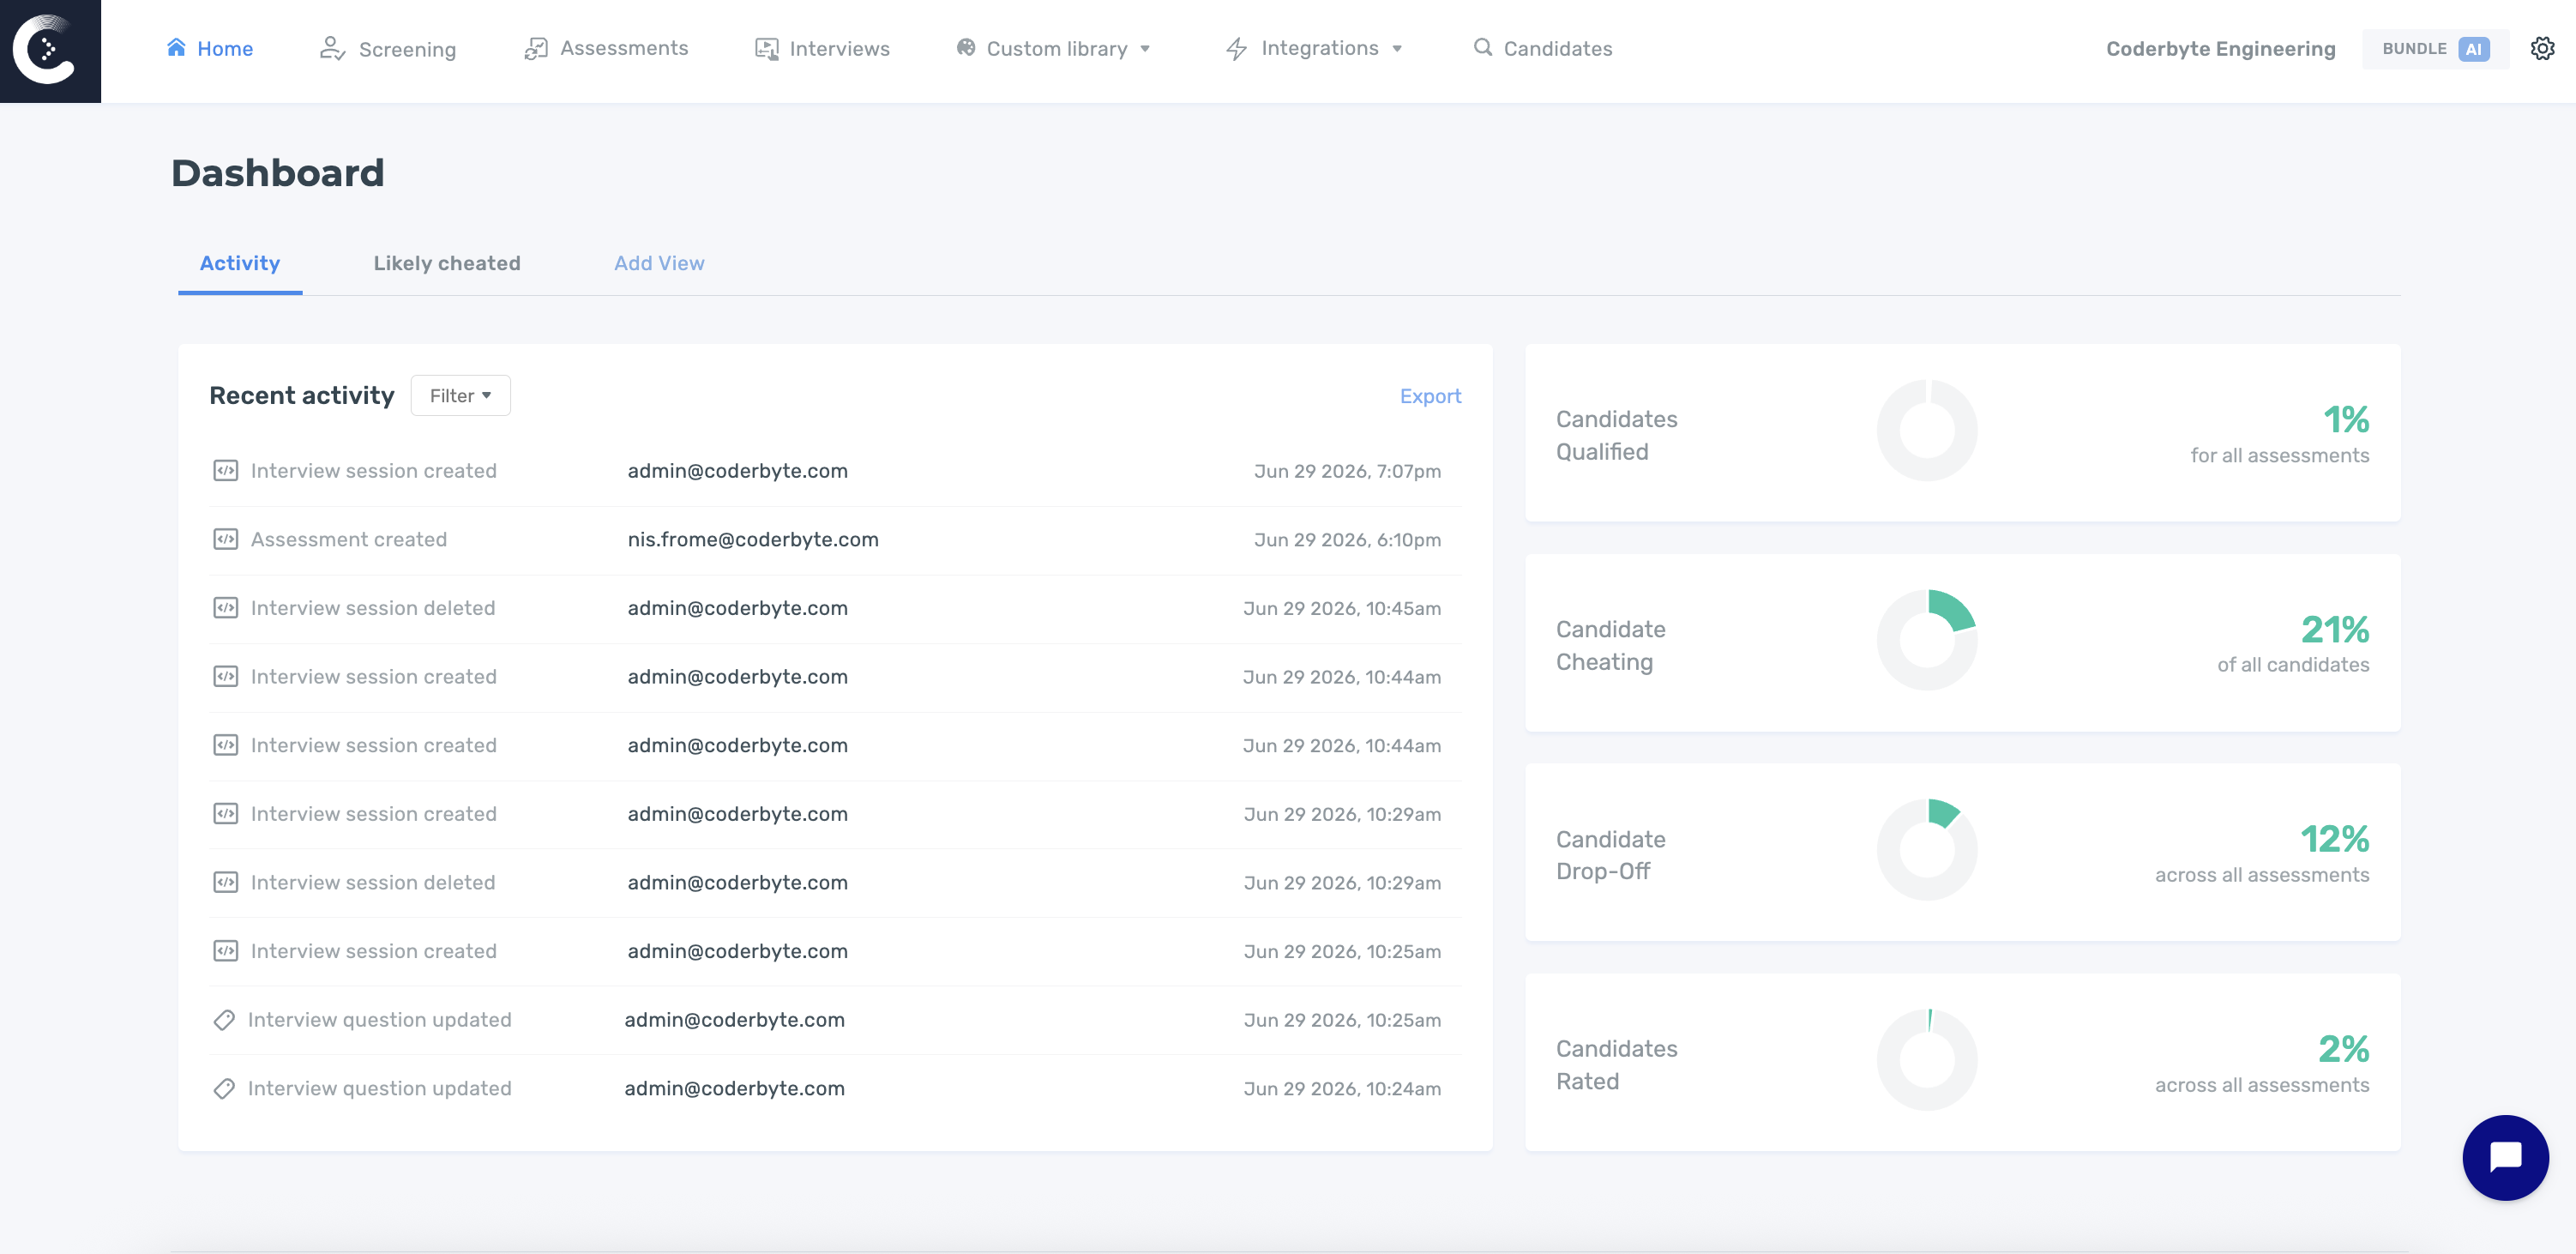Viewport: 2576px width, 1254px height.
Task: Go to the Interviews menu item
Action: click(822, 48)
